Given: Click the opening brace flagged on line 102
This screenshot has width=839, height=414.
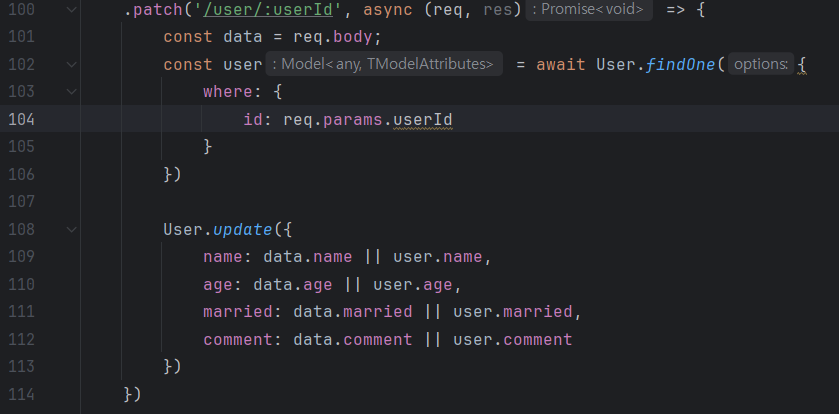Looking at the screenshot, I should (801, 65).
